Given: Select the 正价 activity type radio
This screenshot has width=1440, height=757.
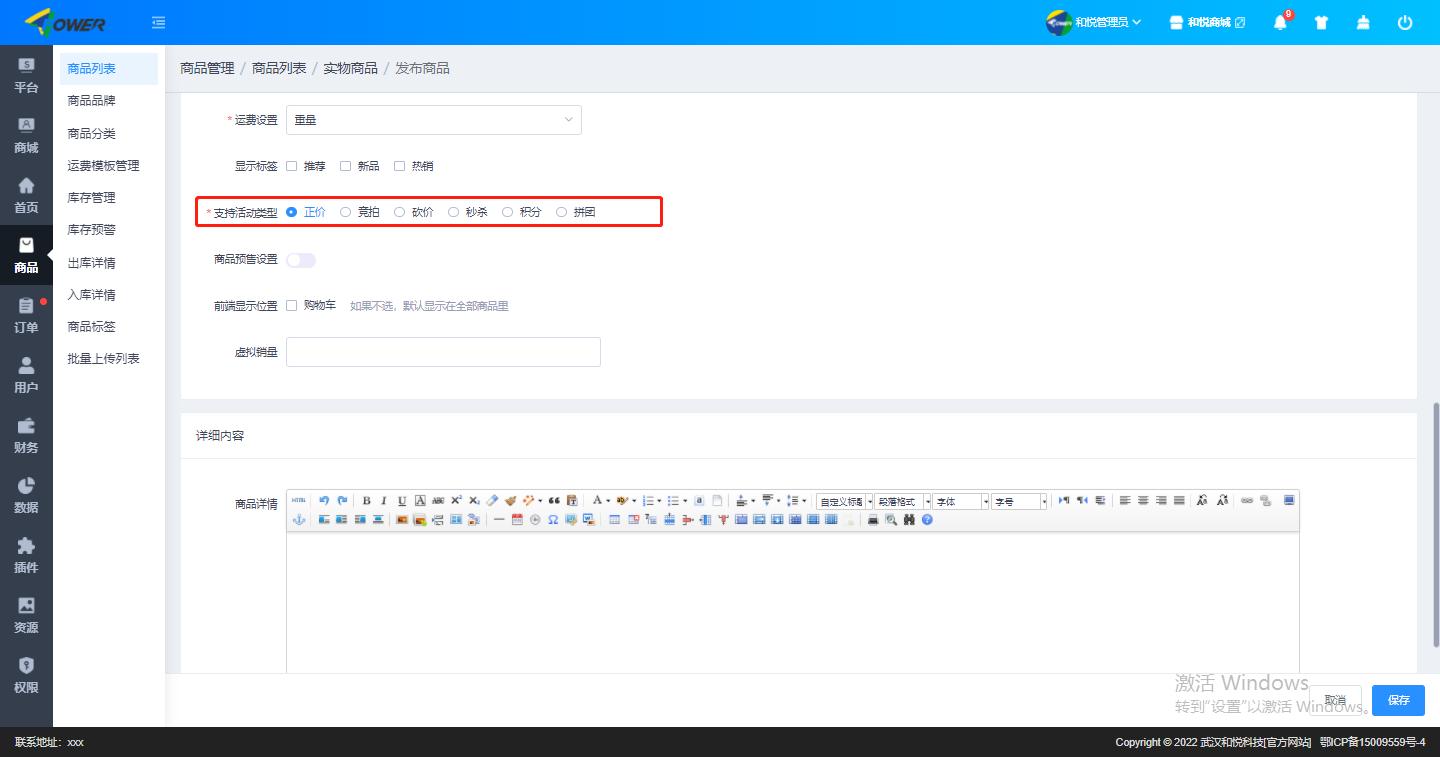Looking at the screenshot, I should tap(292, 212).
